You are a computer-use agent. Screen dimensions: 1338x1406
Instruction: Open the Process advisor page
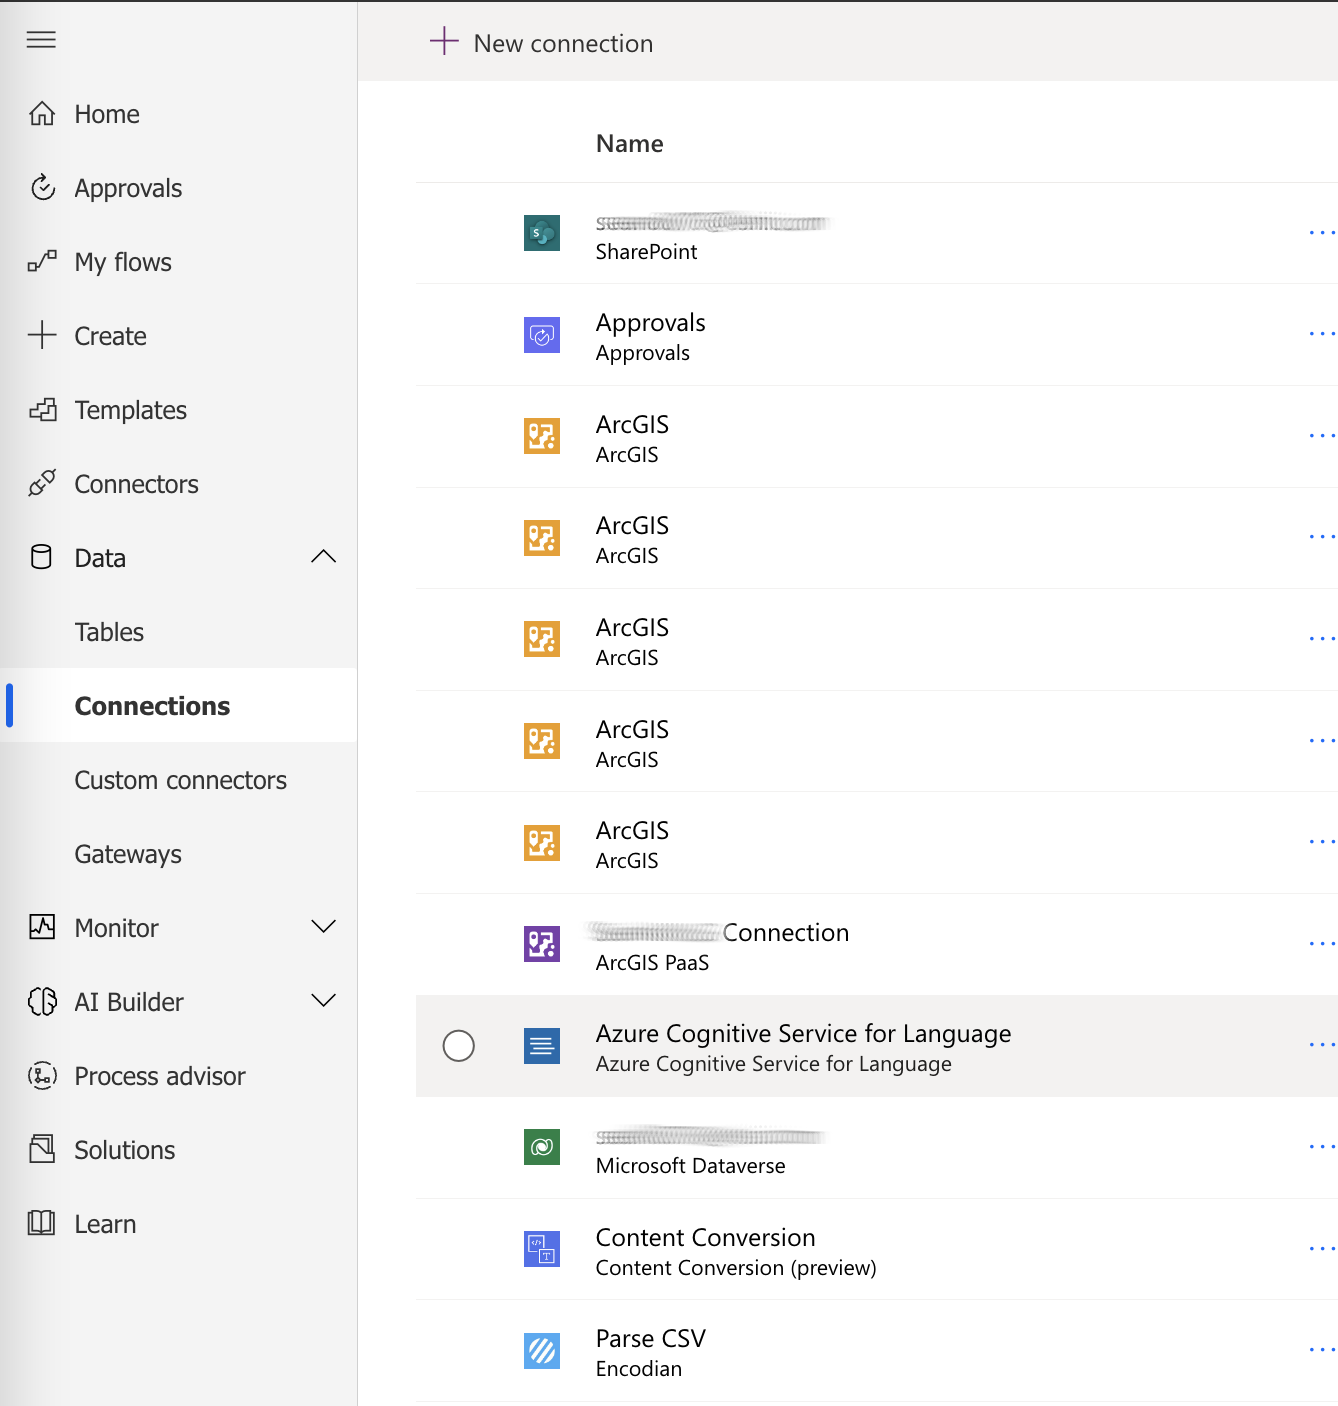pos(159,1076)
